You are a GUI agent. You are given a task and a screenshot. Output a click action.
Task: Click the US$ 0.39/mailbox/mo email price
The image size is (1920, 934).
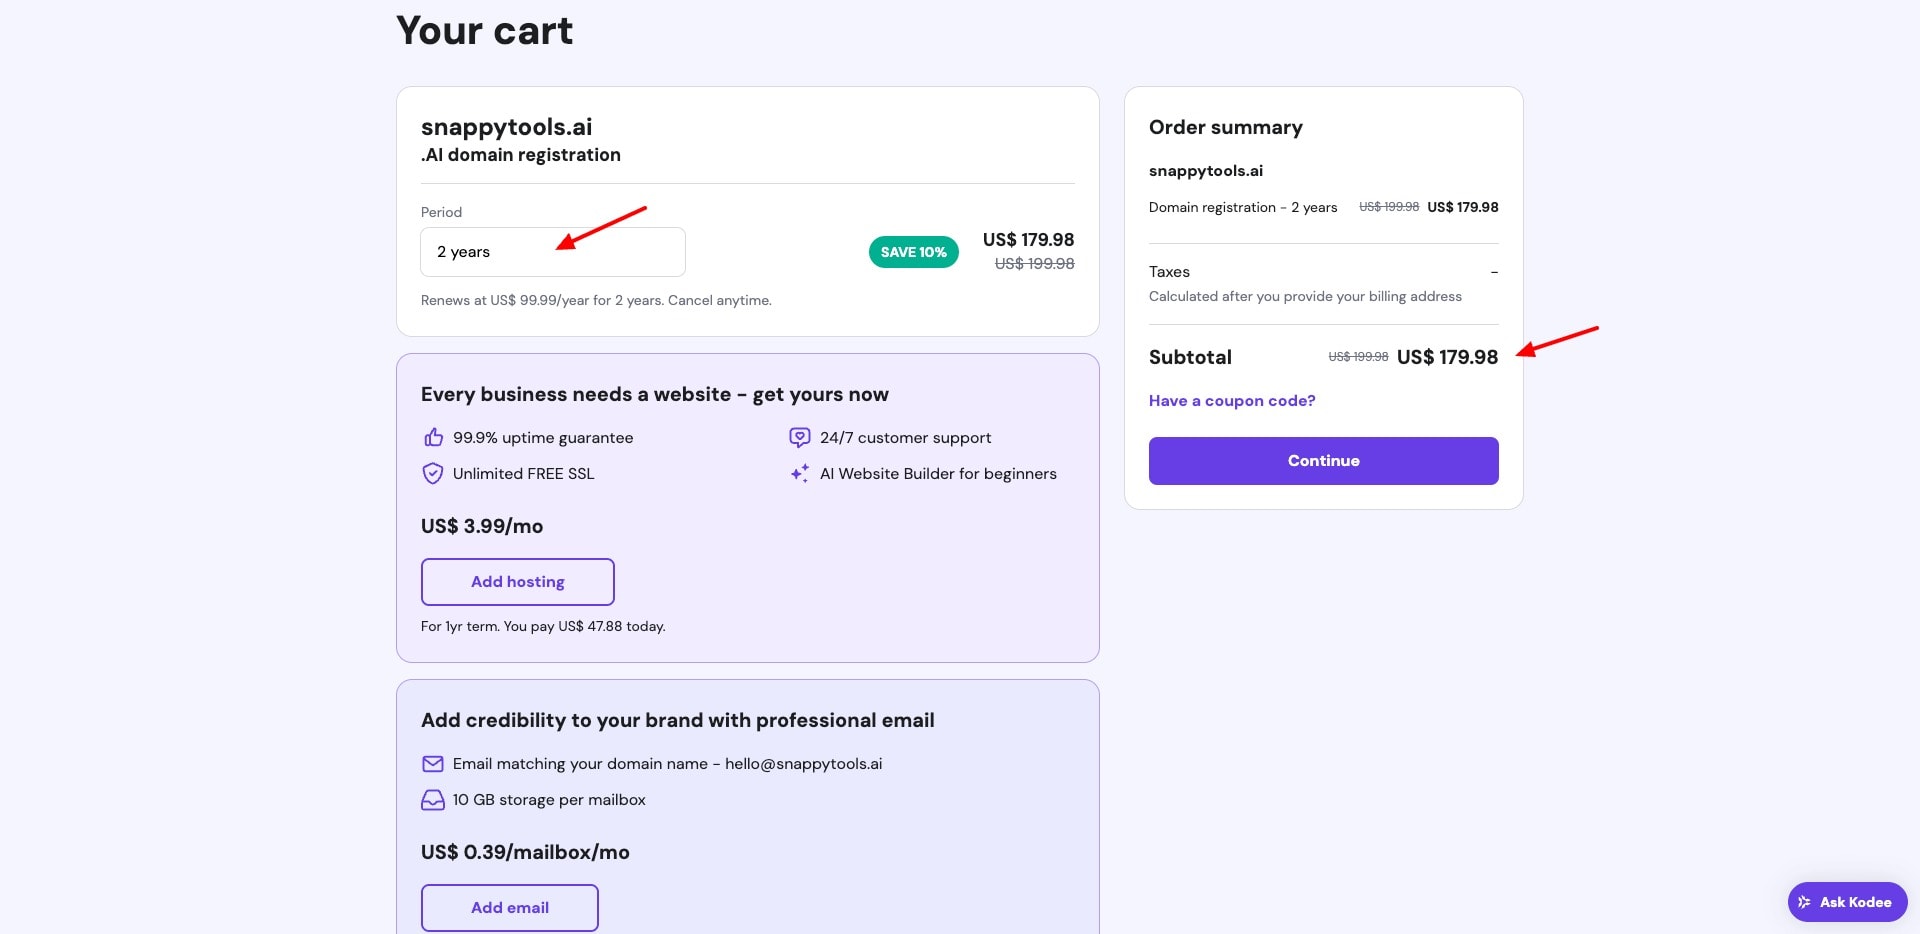pos(525,852)
